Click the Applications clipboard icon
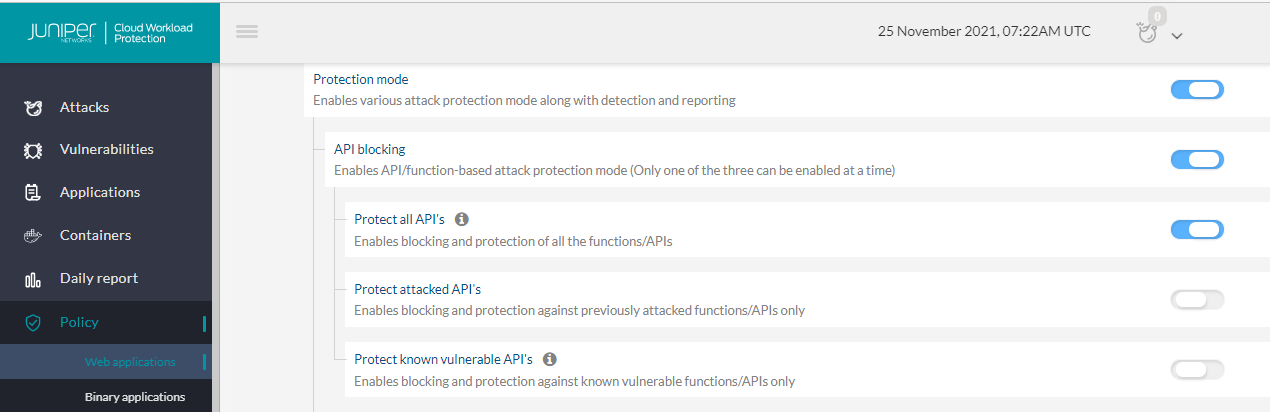This screenshot has width=1270, height=412. tap(32, 193)
